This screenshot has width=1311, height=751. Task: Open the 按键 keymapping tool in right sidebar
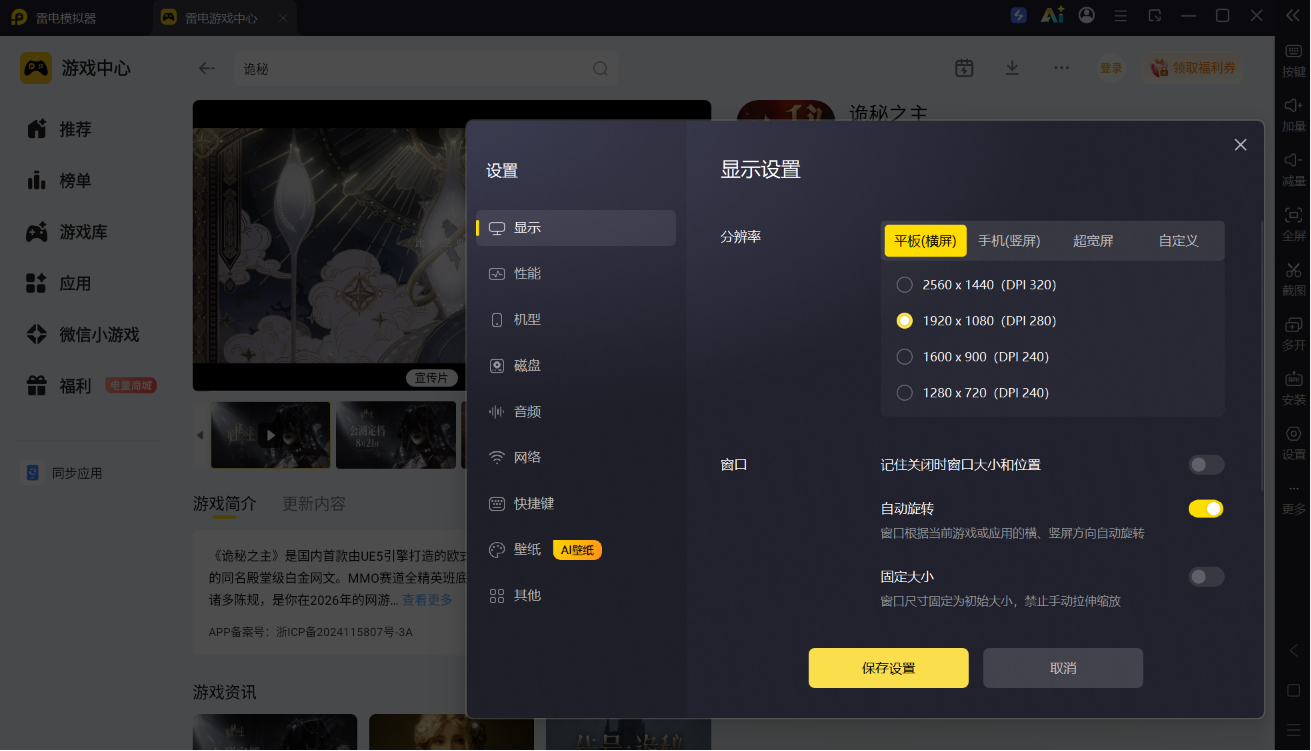point(1293,60)
